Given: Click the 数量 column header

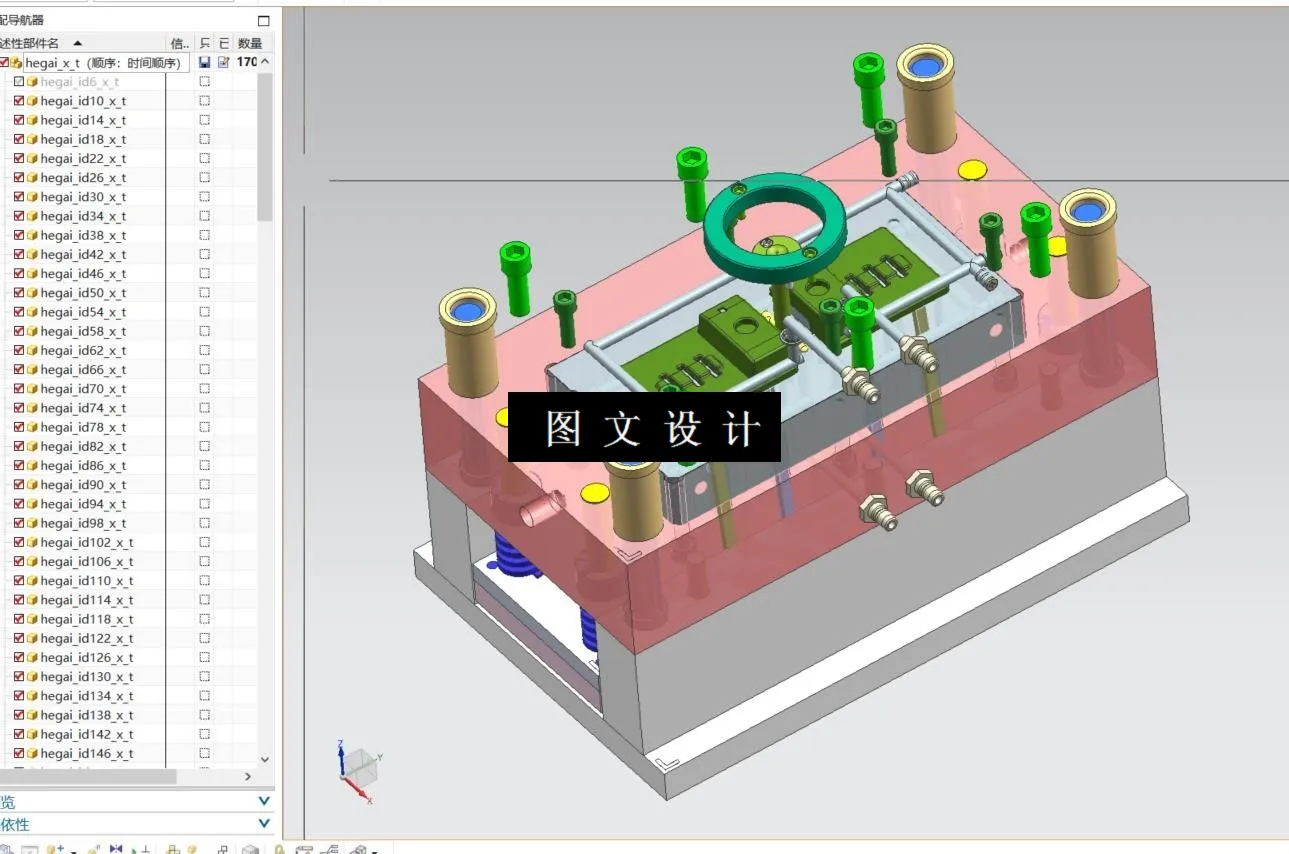Looking at the screenshot, I should (250, 43).
